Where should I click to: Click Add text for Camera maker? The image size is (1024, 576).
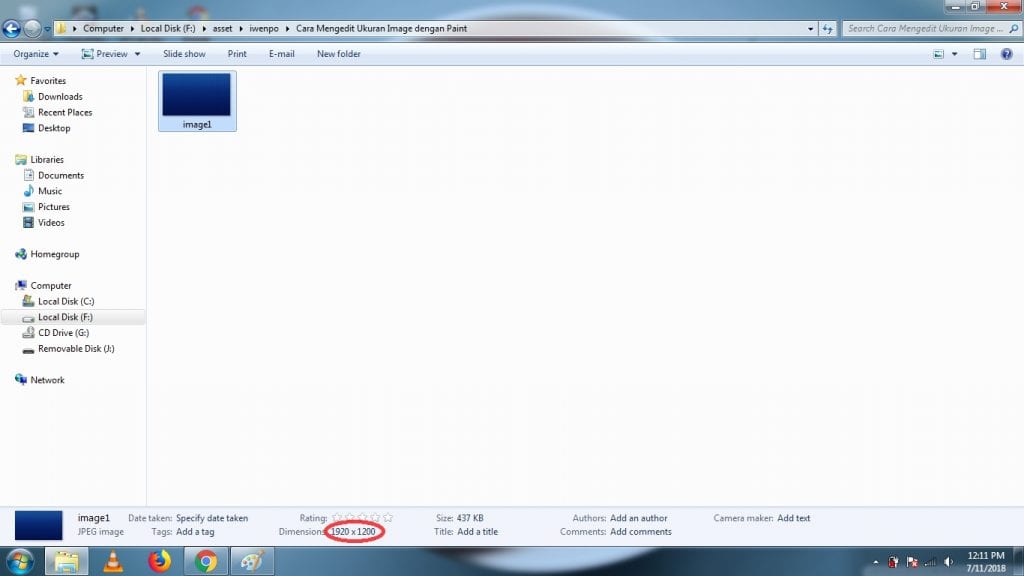[793, 518]
